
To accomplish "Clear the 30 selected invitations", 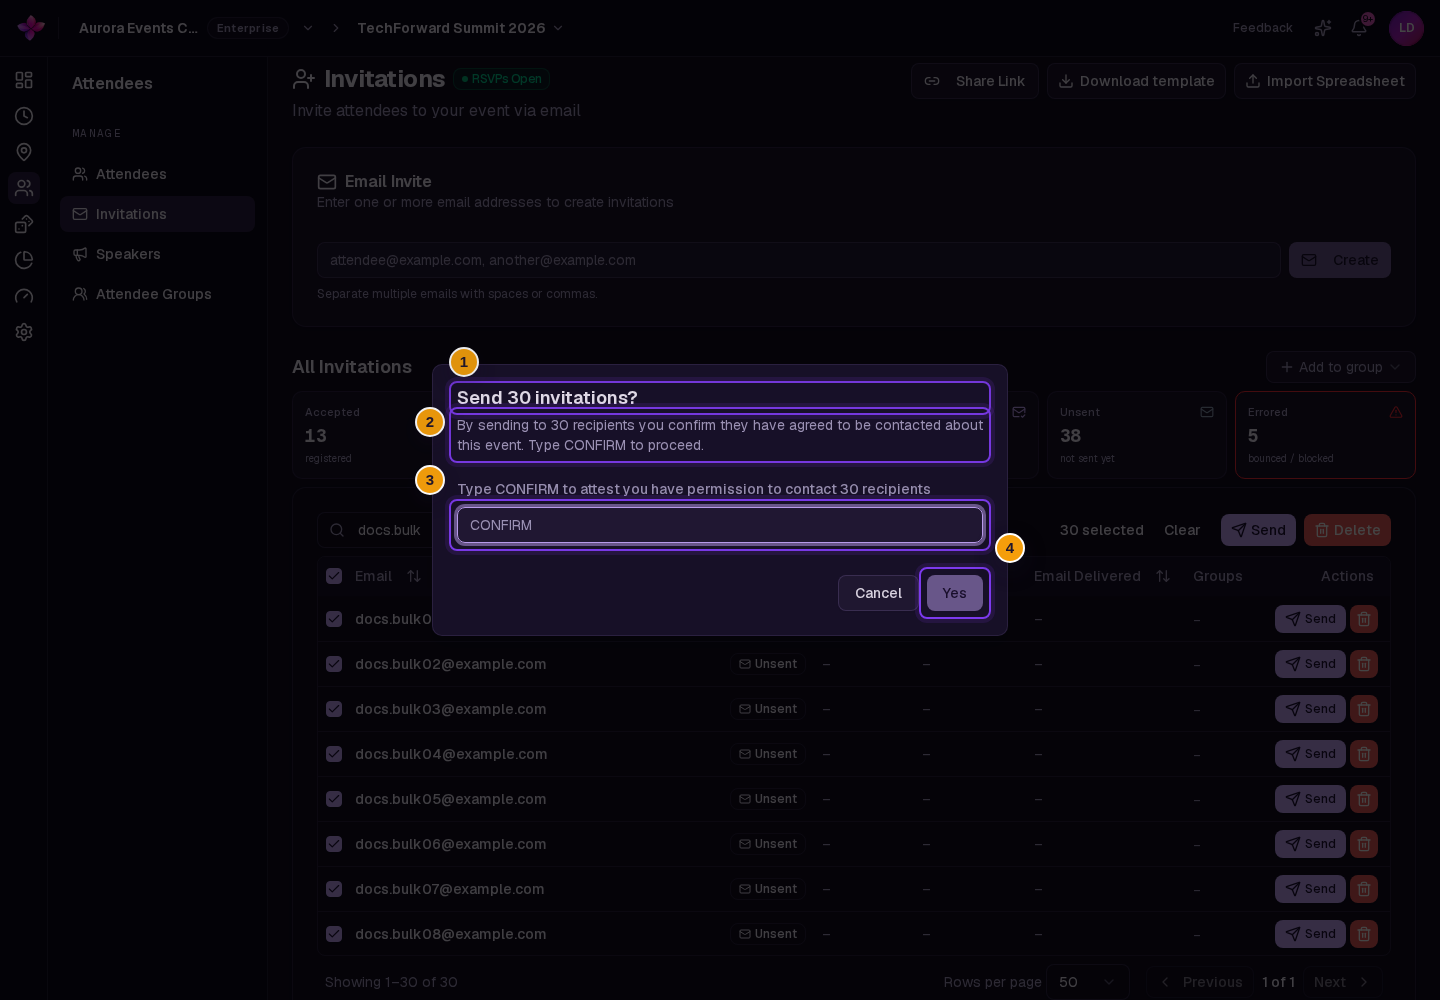I will [1182, 530].
